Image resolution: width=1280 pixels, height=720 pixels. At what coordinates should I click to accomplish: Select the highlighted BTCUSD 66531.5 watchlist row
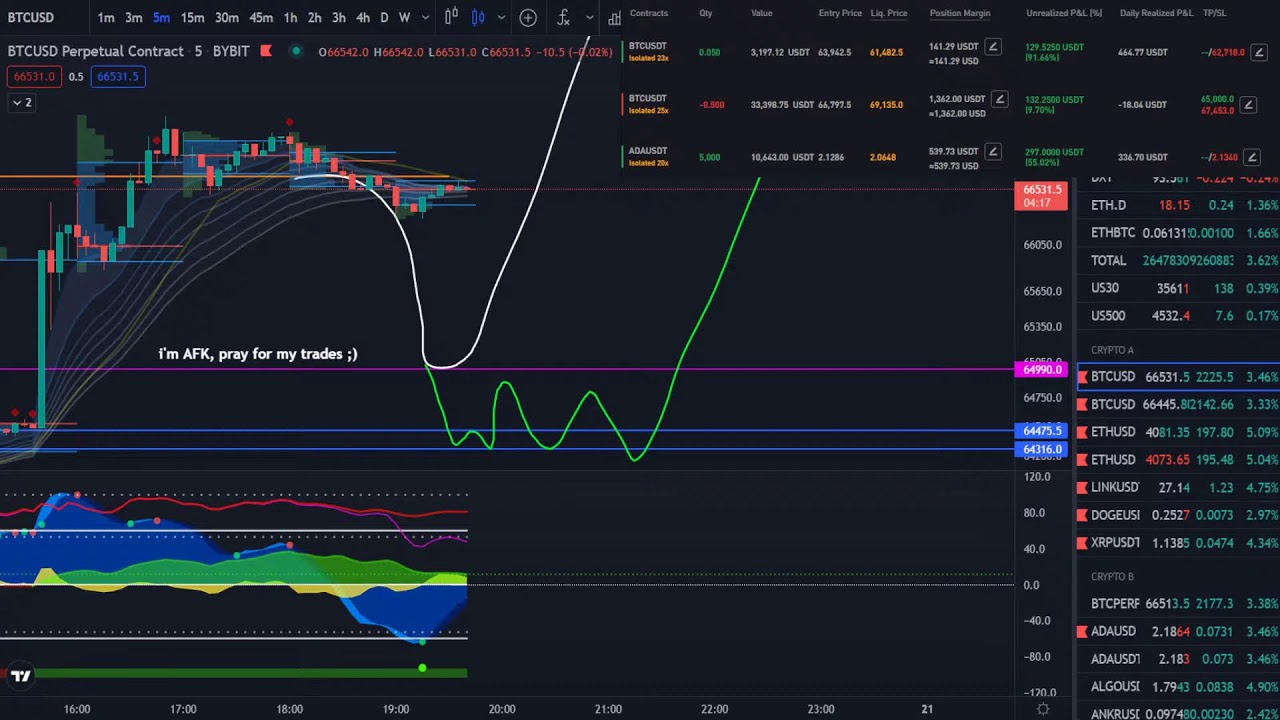pos(1178,377)
